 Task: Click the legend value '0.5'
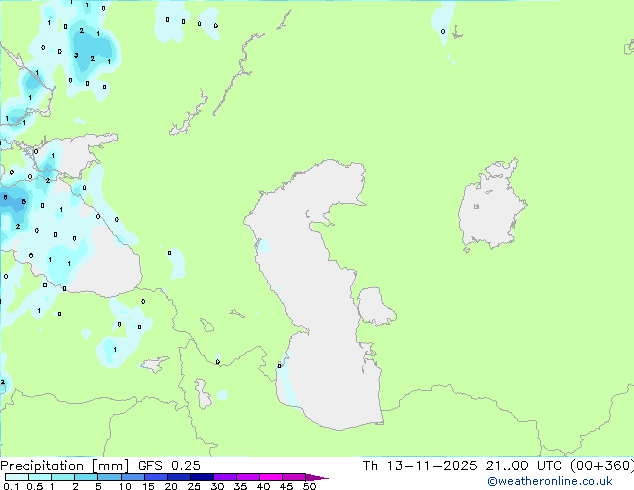[x=35, y=486]
